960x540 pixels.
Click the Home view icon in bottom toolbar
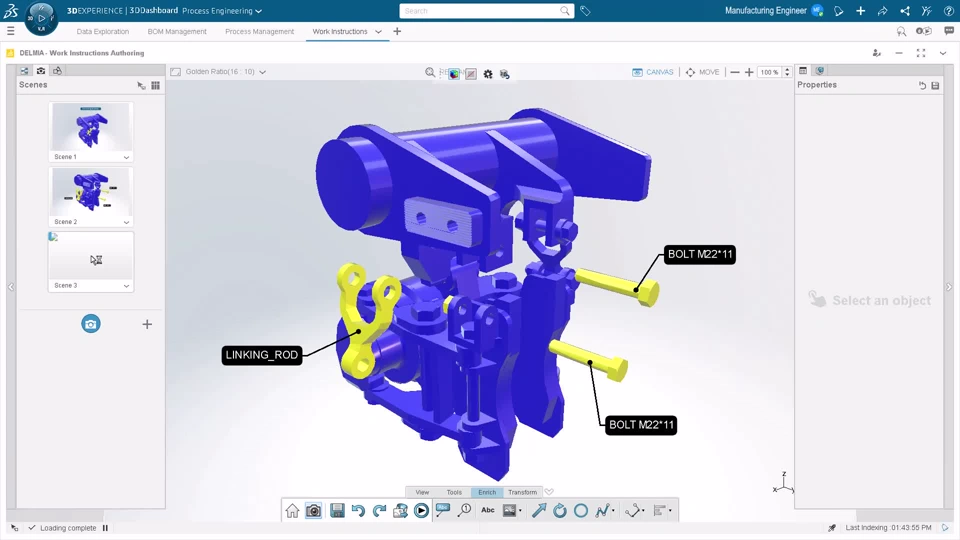coord(292,511)
